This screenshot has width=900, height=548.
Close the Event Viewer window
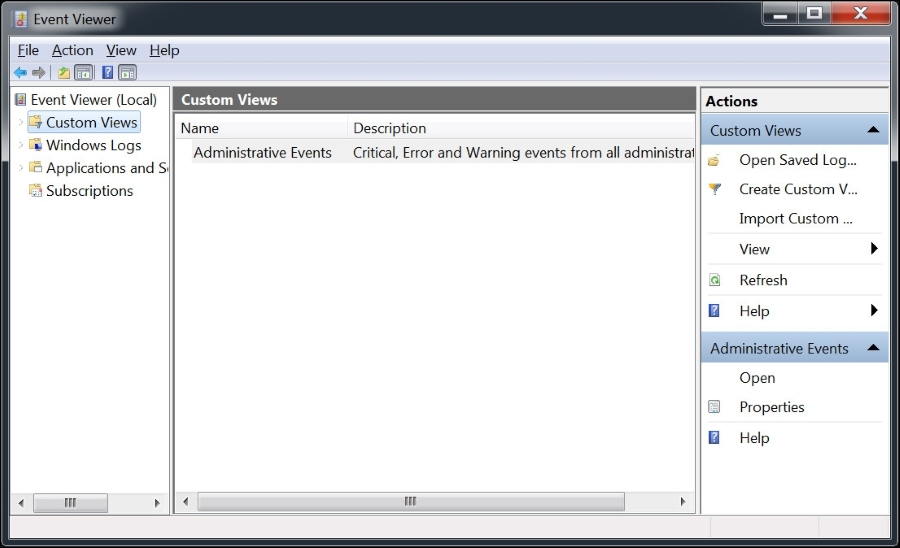[860, 14]
